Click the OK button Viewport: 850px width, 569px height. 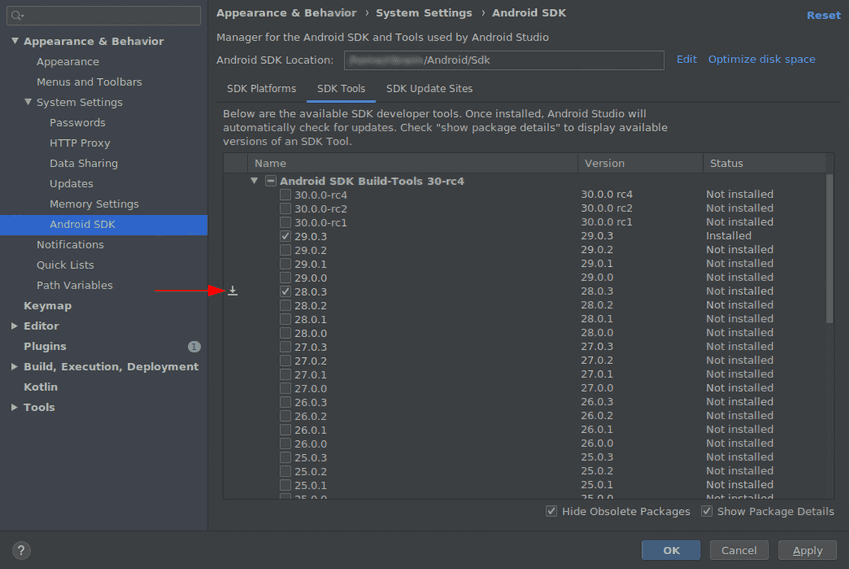click(671, 550)
